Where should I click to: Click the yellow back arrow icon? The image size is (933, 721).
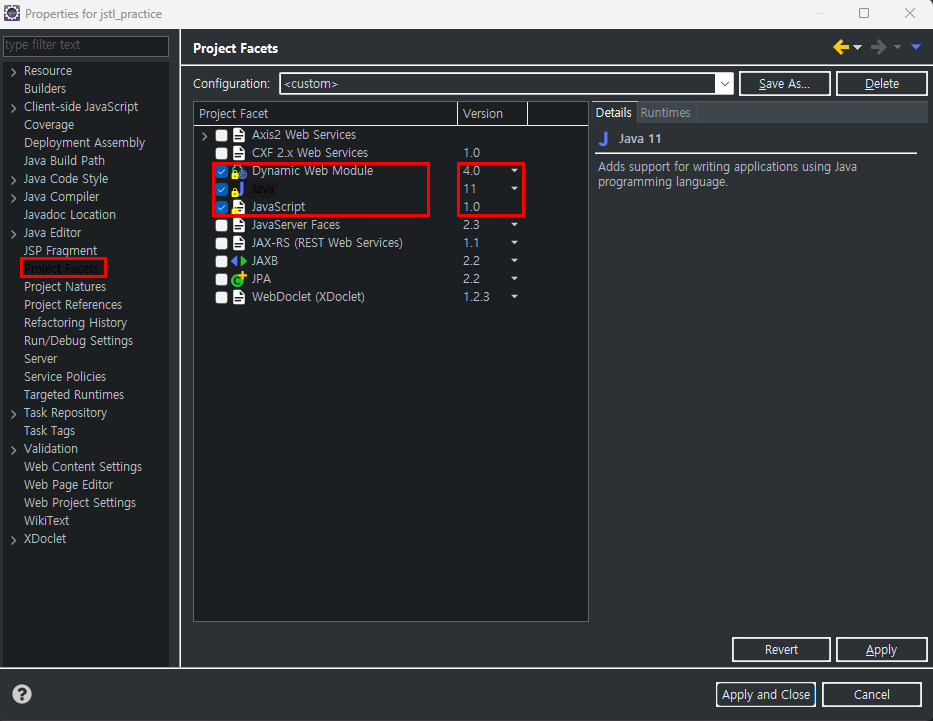[841, 47]
